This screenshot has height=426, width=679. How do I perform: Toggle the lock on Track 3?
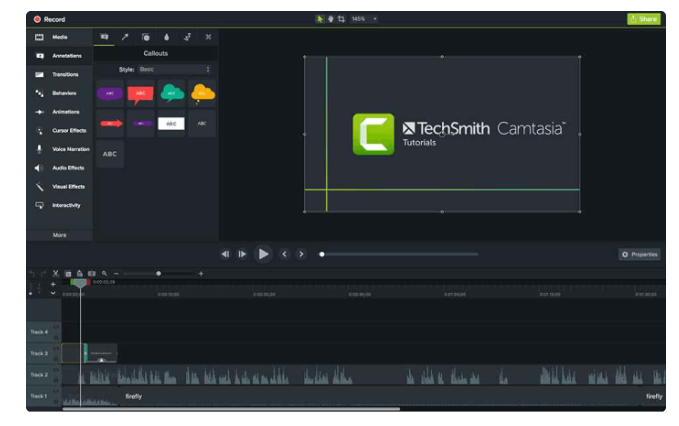(x=56, y=359)
